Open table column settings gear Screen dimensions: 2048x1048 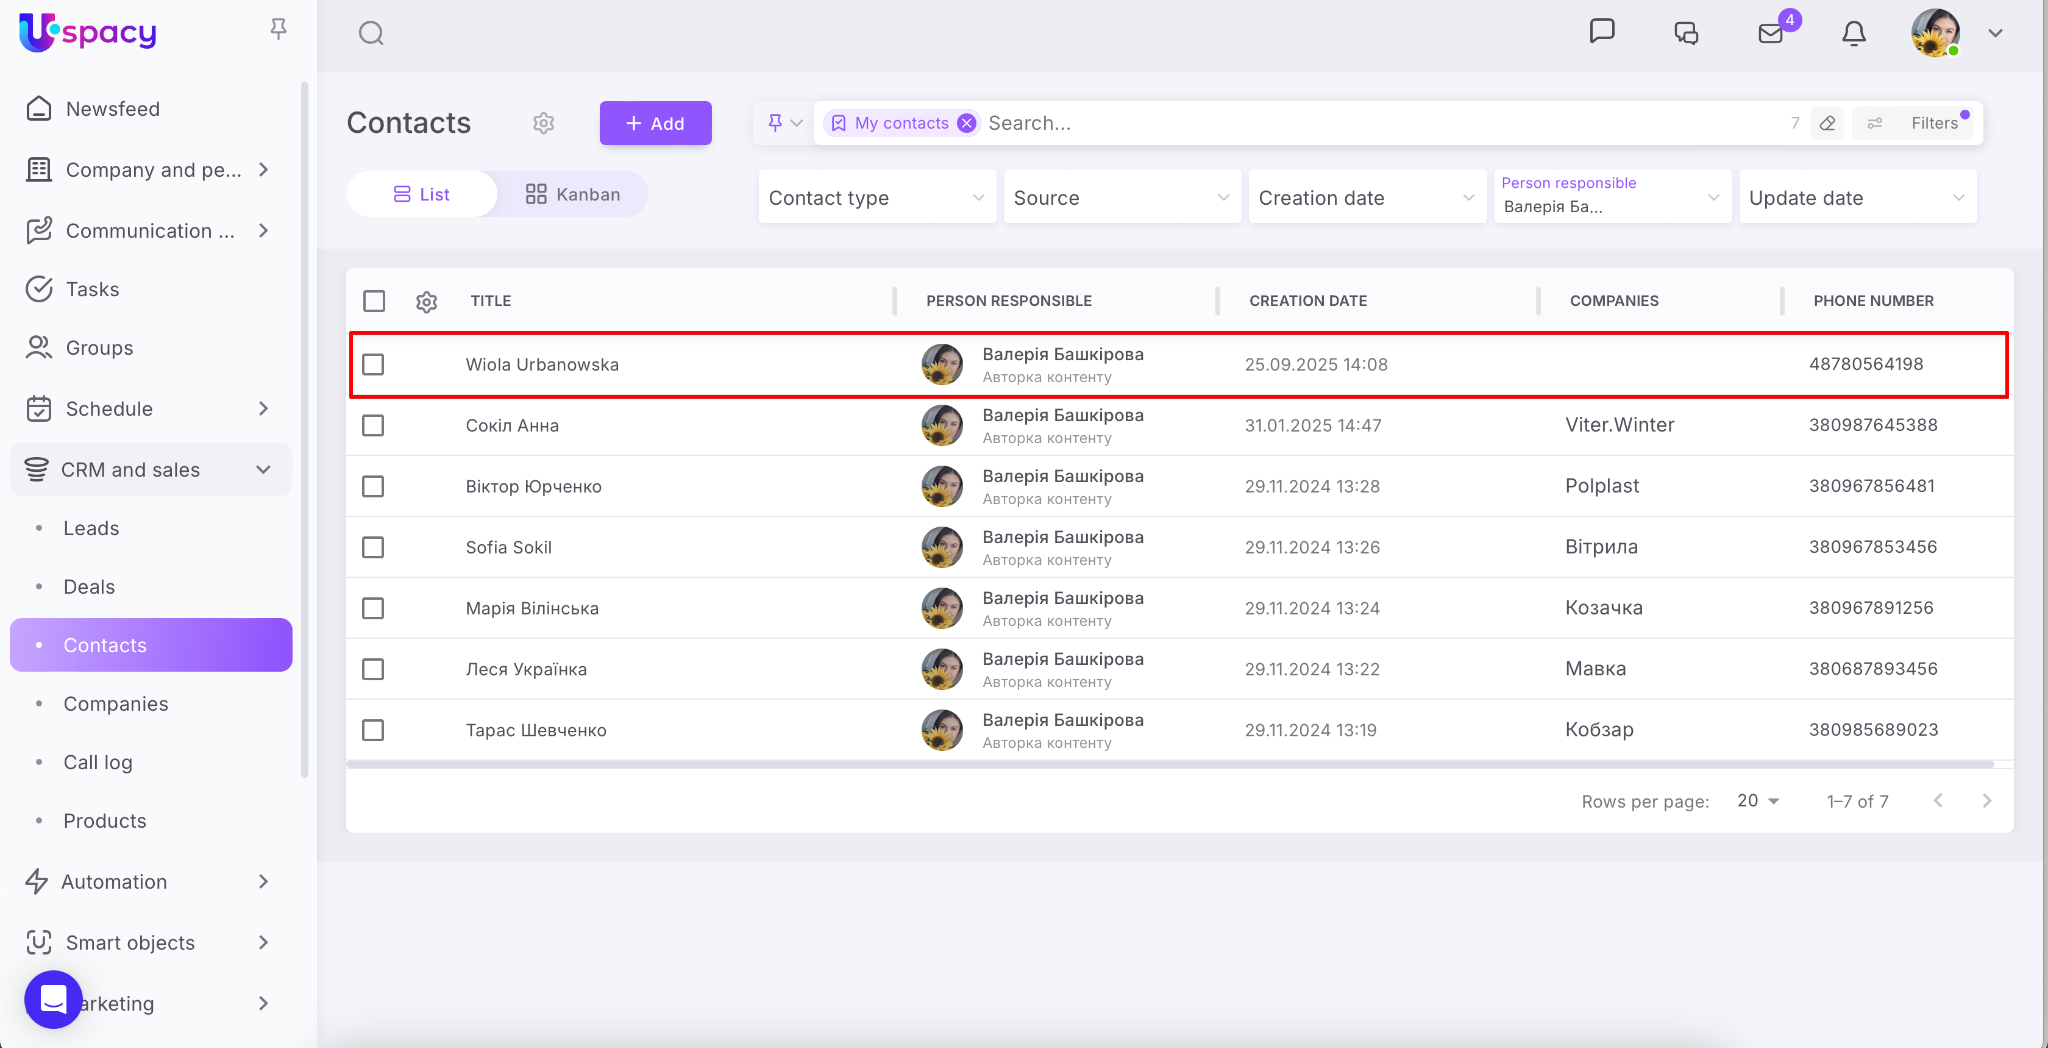click(x=427, y=302)
